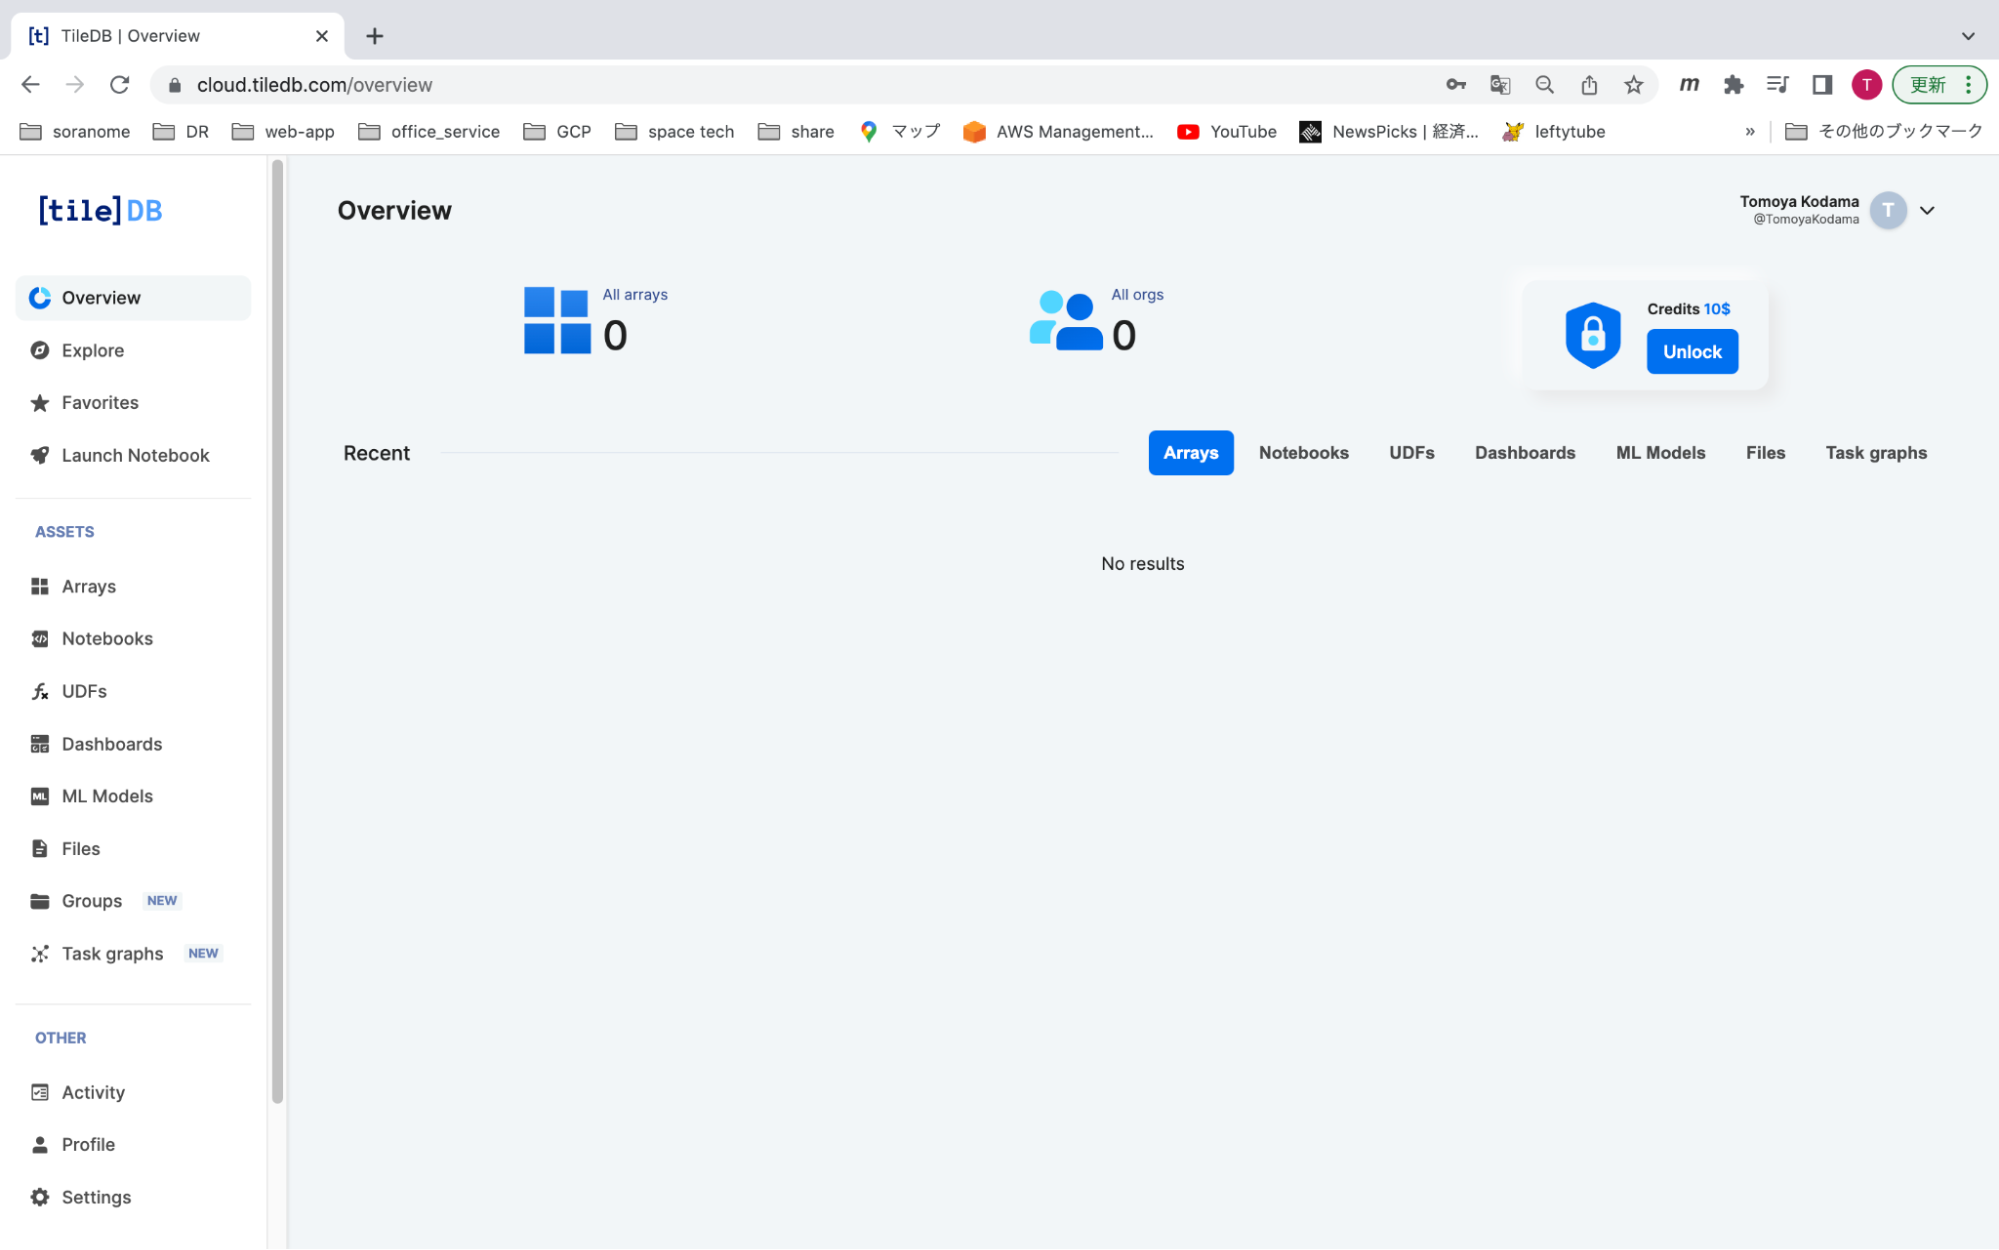Click the sidebar vertical scrollbar
1999x1250 pixels.
(x=277, y=632)
